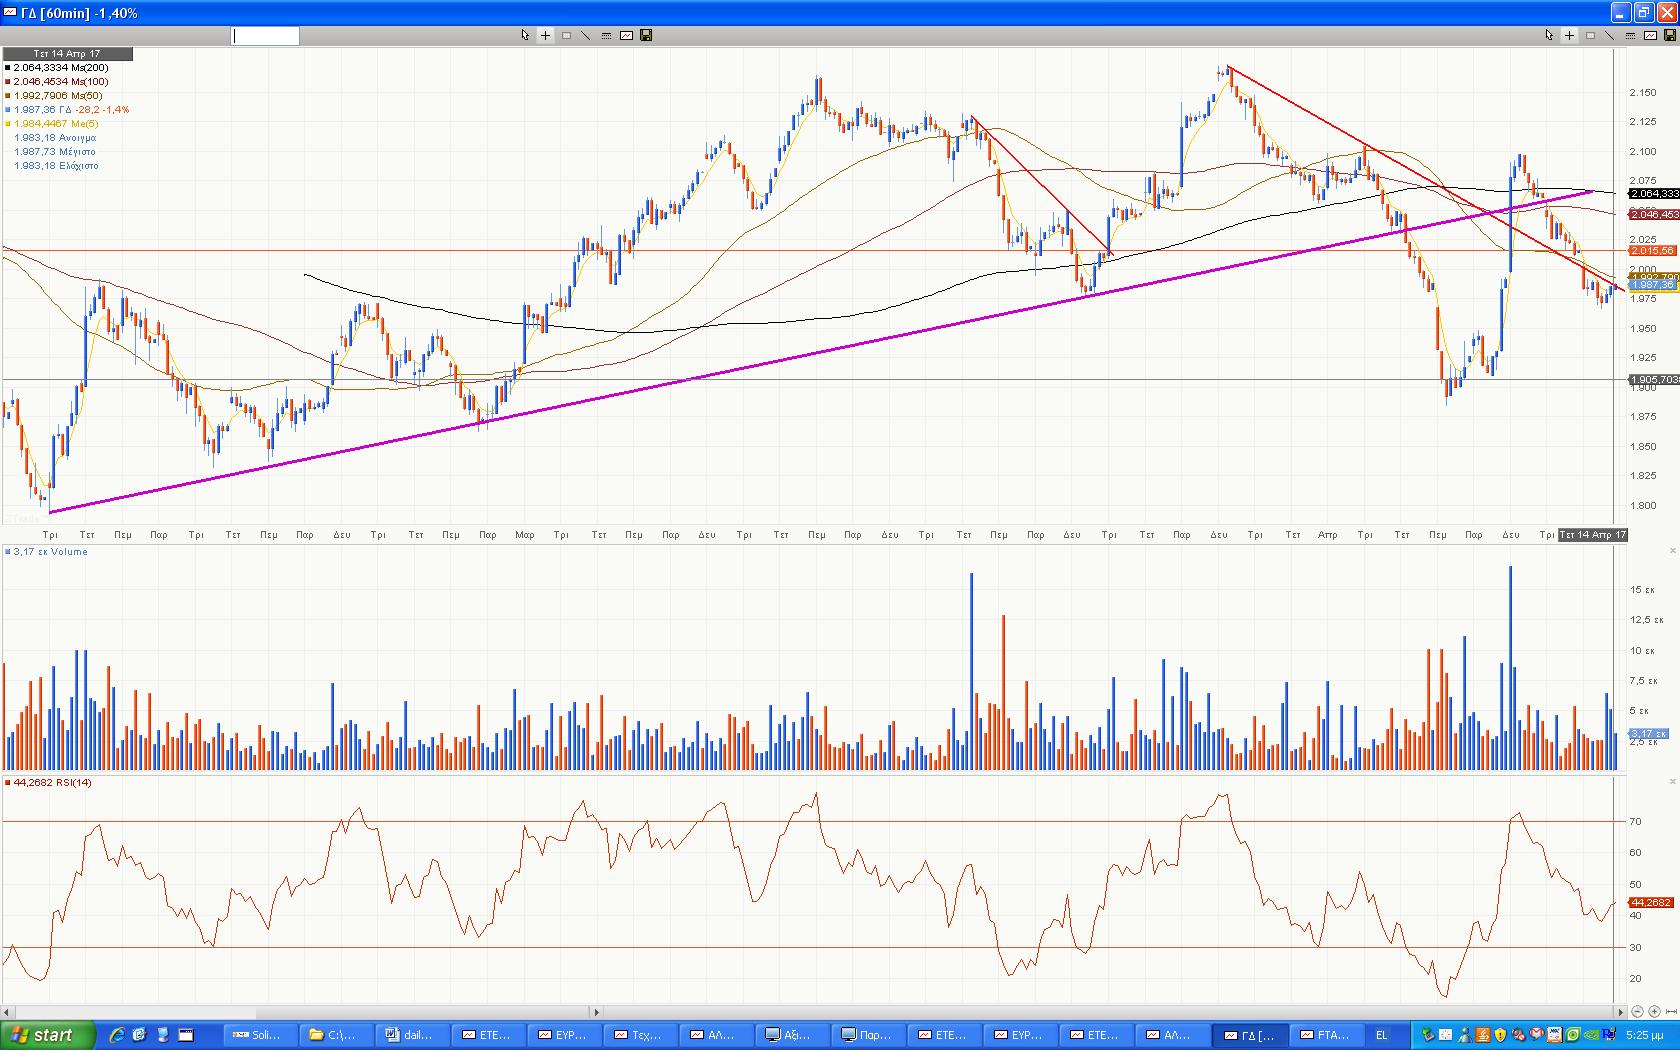Click the horizontal scrollbar right arrow
Viewport: 1680px width, 1050px height.
click(x=1620, y=1012)
